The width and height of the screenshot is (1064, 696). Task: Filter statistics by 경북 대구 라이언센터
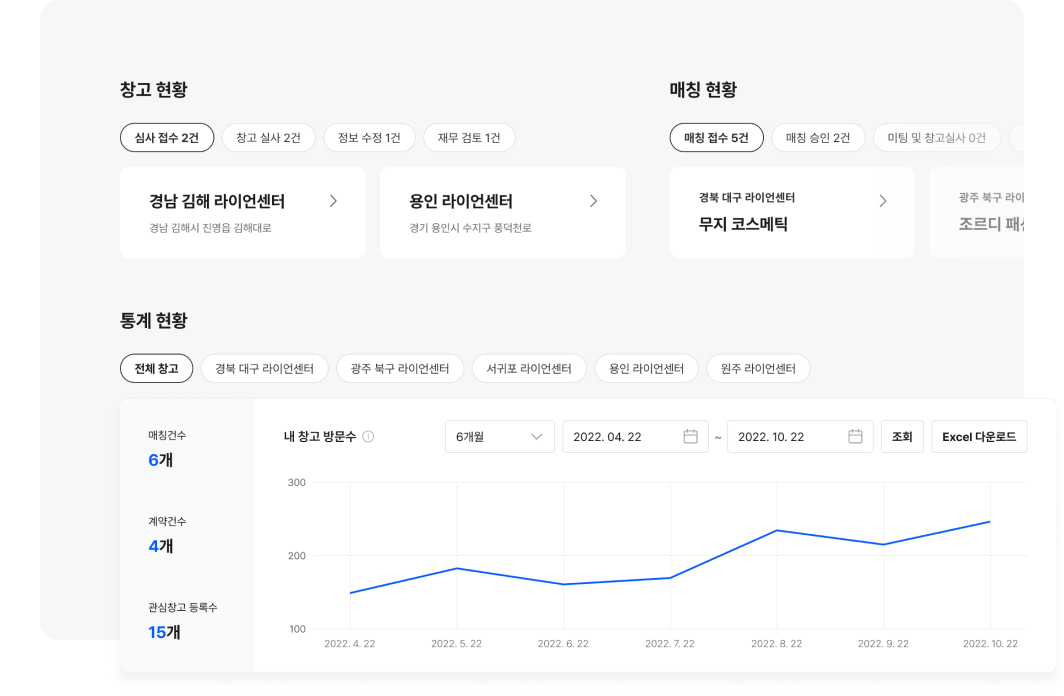pyautogui.click(x=265, y=368)
